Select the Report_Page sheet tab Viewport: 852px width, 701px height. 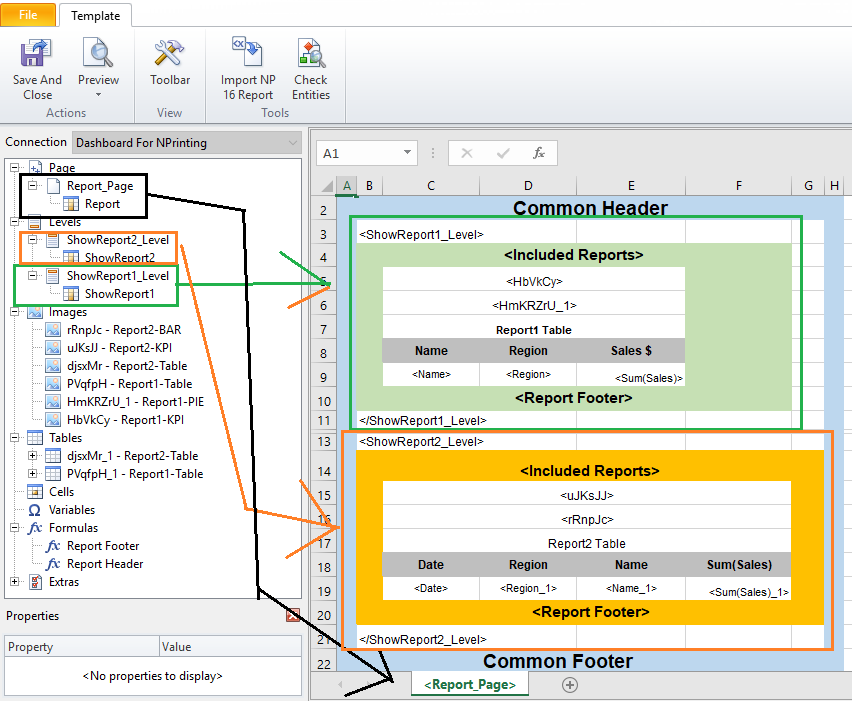(x=469, y=685)
